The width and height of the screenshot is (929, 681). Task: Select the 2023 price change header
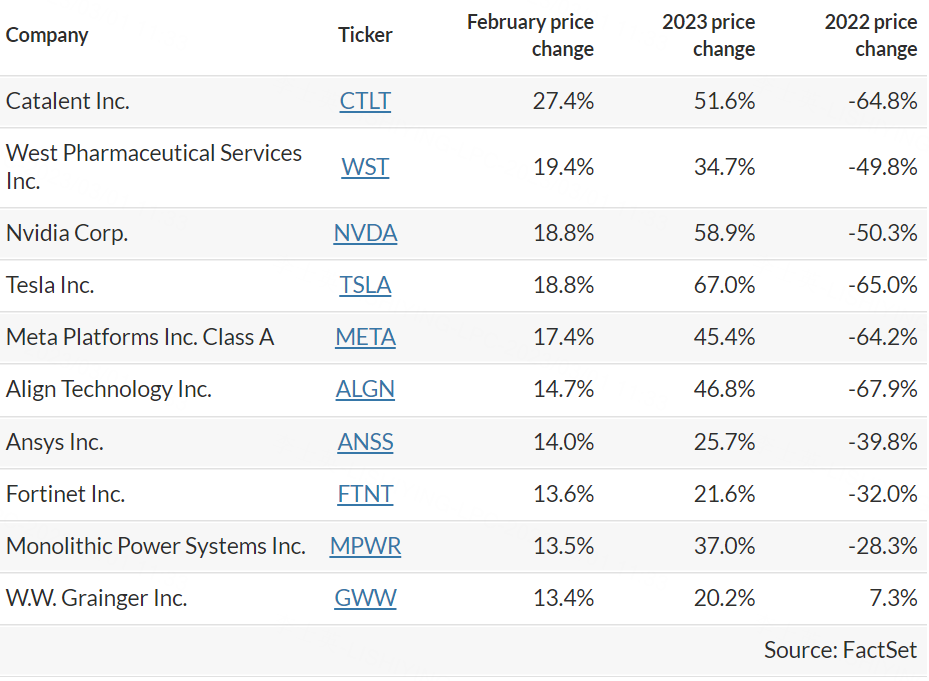click(x=708, y=35)
